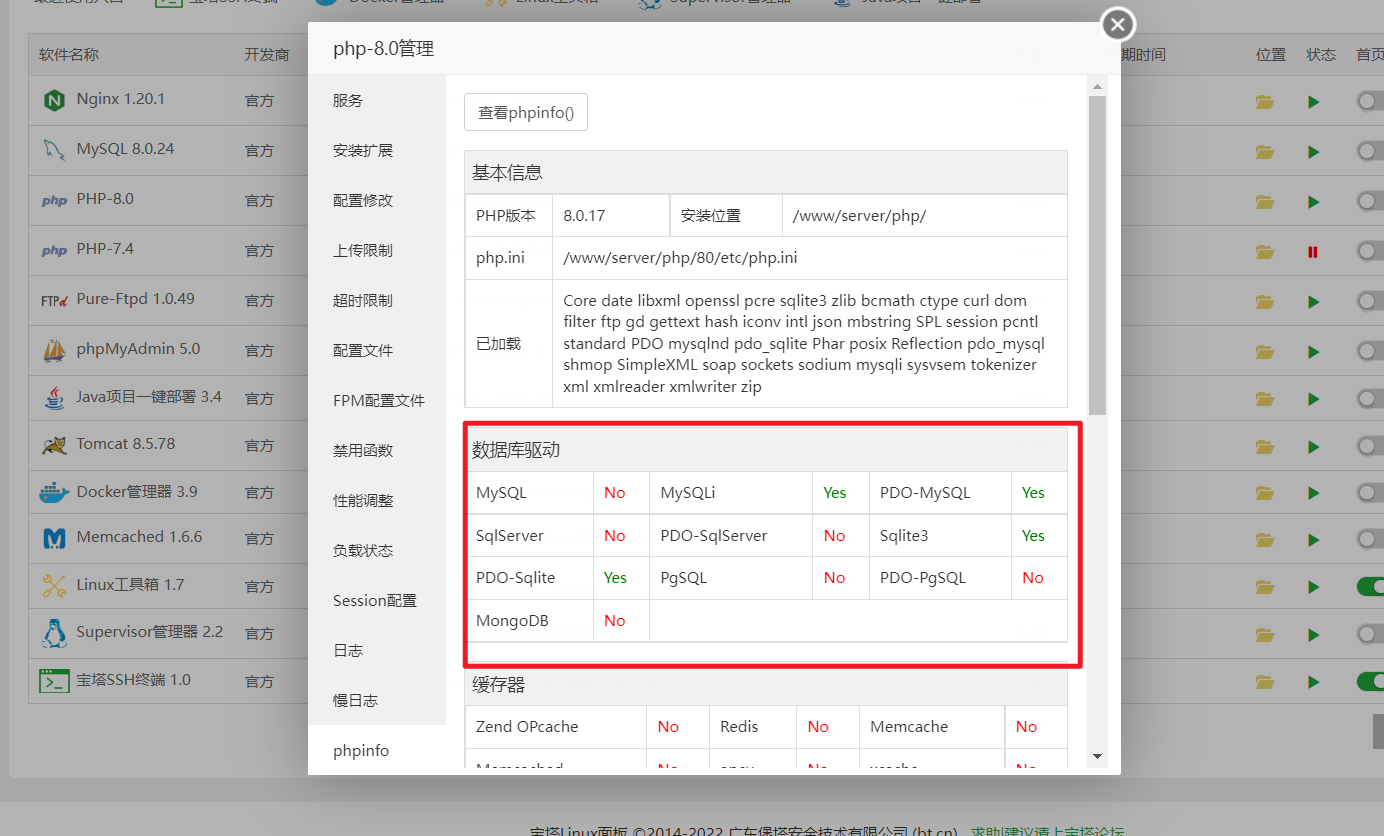The image size is (1384, 836).
Task: Click the dialog scrollbar down arrow
Action: tap(1097, 756)
